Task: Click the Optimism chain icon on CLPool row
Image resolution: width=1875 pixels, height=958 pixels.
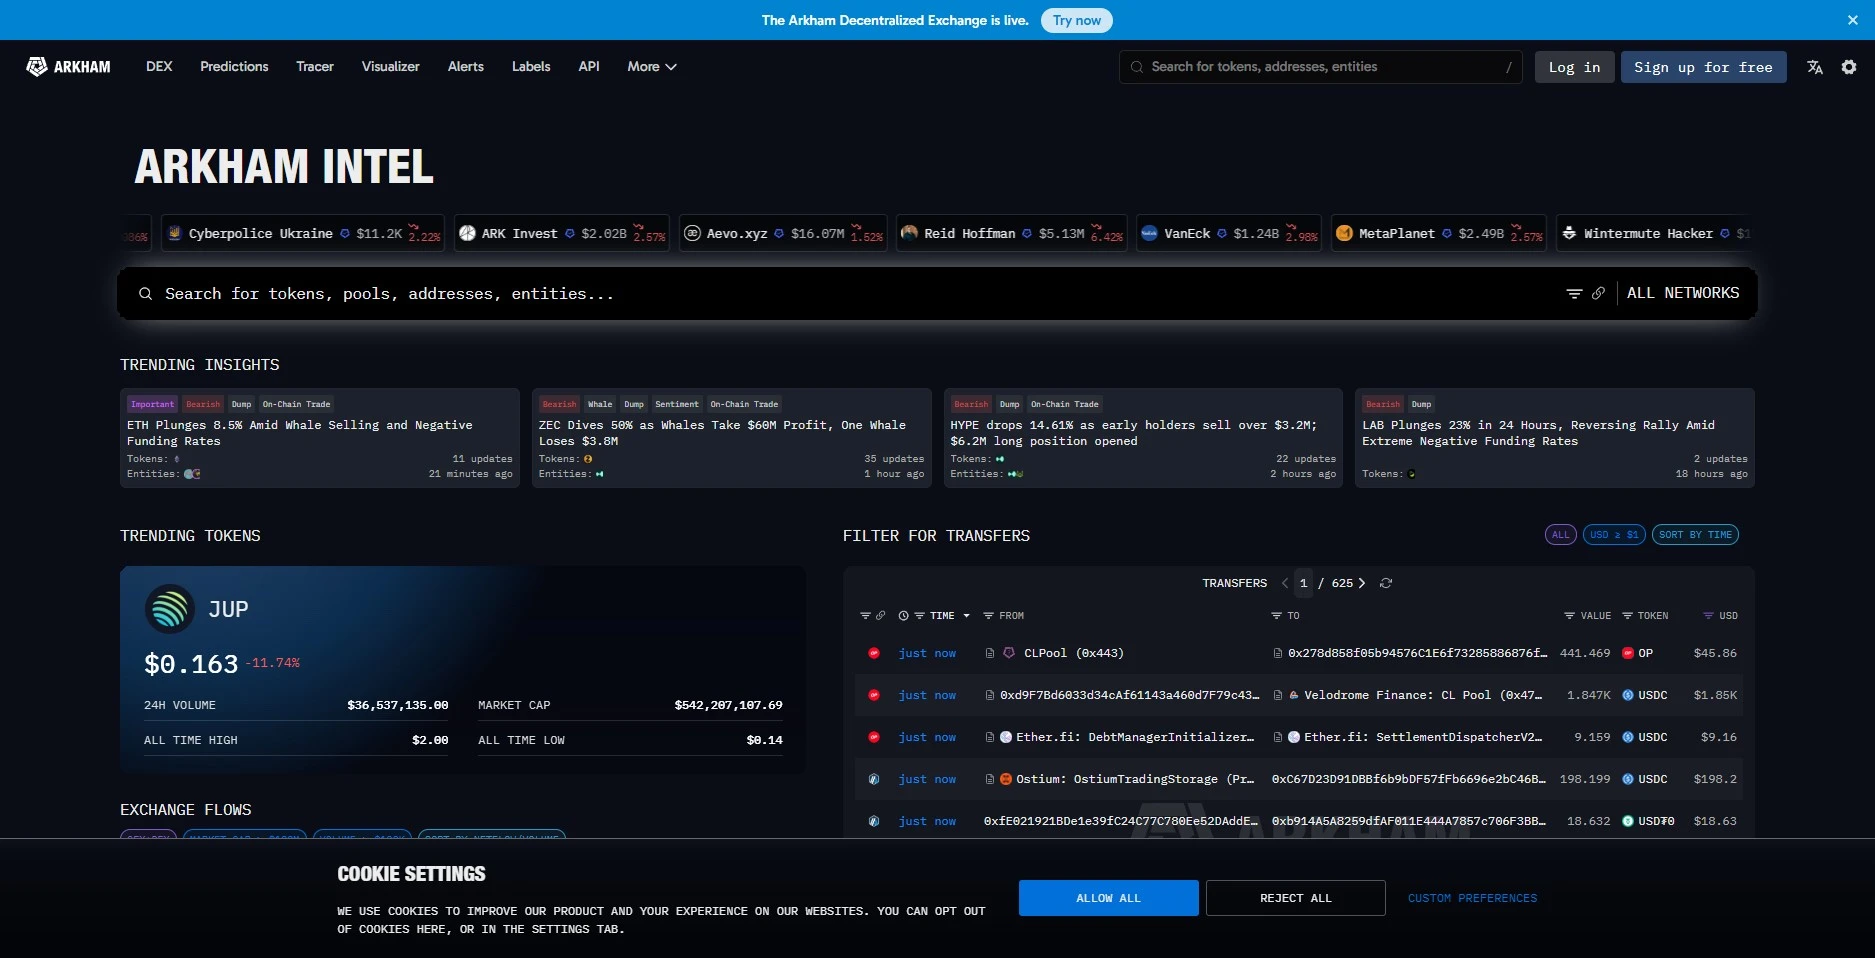Action: [874, 653]
